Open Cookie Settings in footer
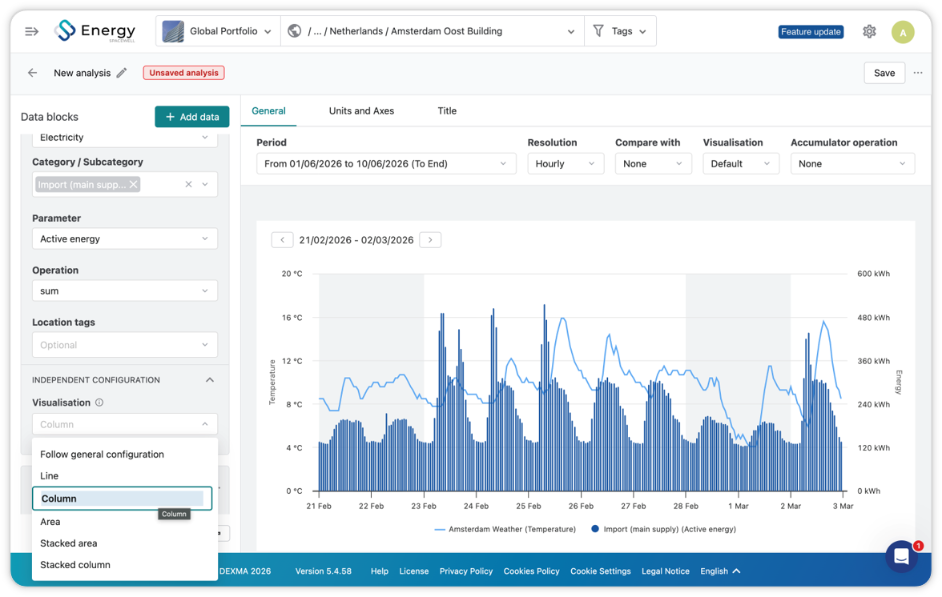The image size is (942, 597). (600, 571)
